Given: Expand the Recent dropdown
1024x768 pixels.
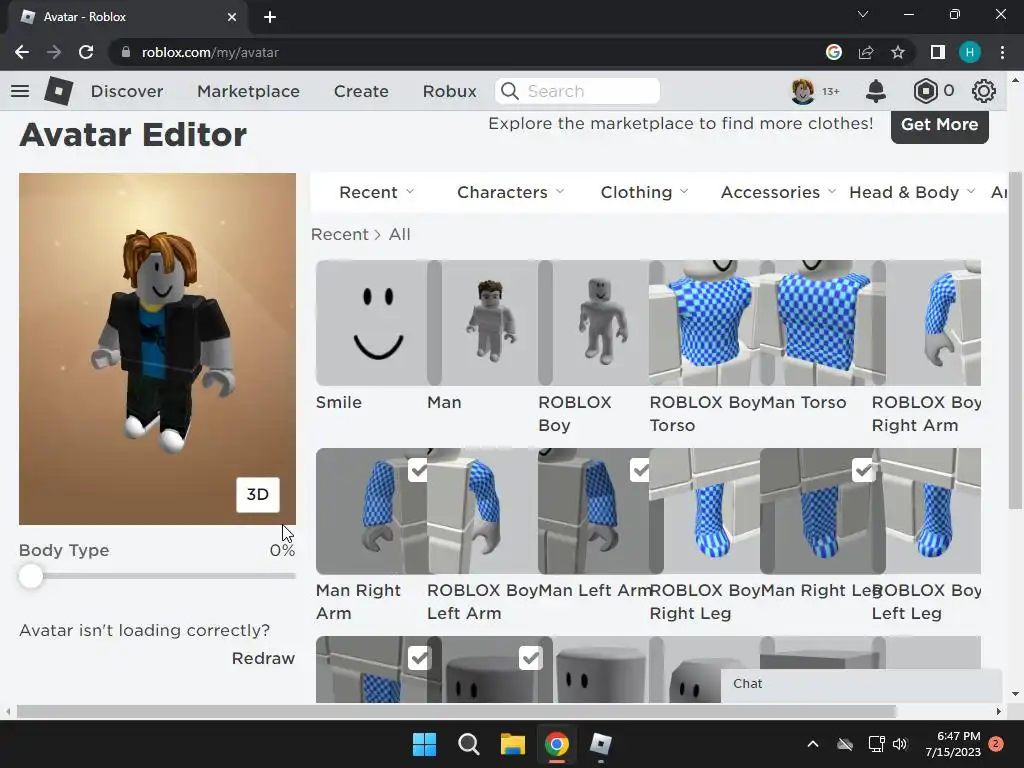Looking at the screenshot, I should point(377,192).
